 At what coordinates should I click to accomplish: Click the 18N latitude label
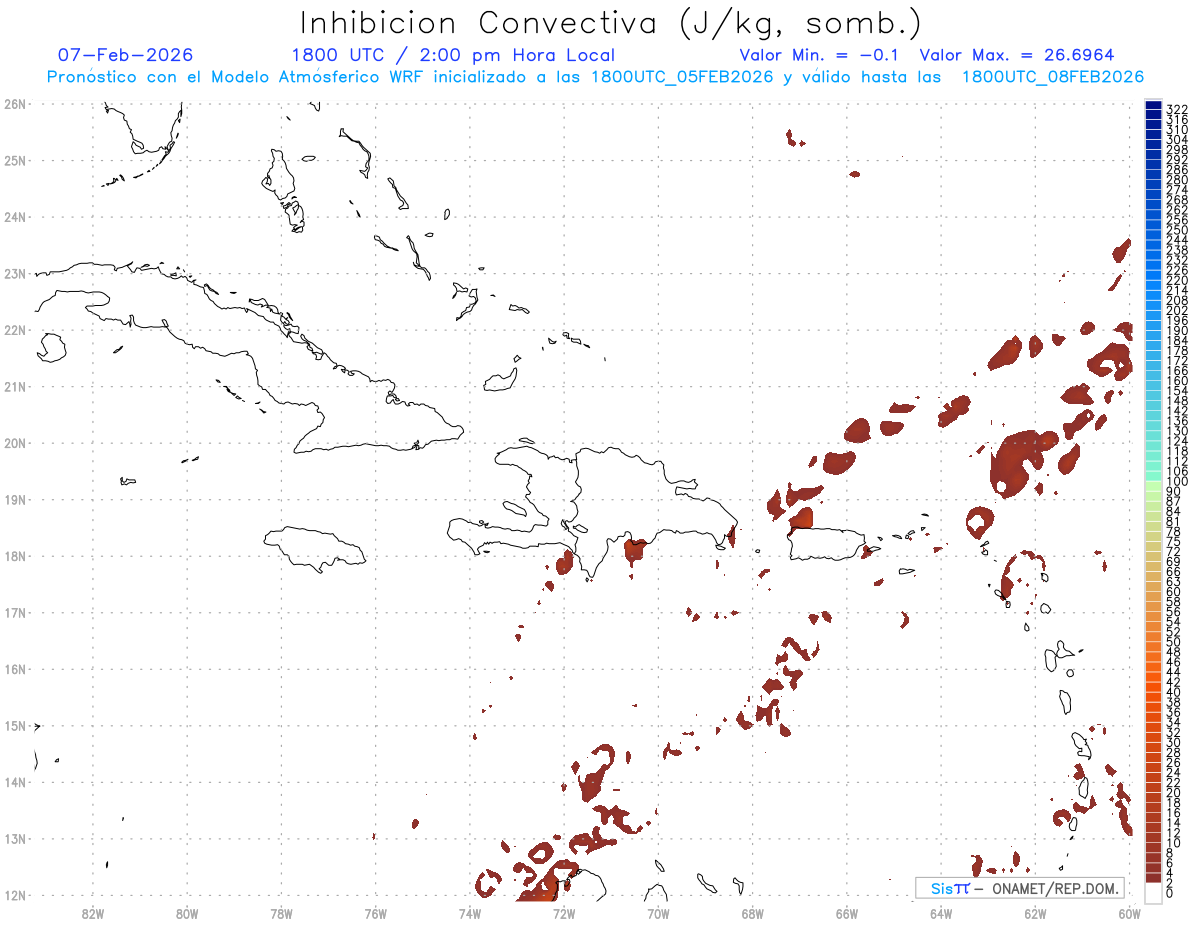click(x=14, y=556)
